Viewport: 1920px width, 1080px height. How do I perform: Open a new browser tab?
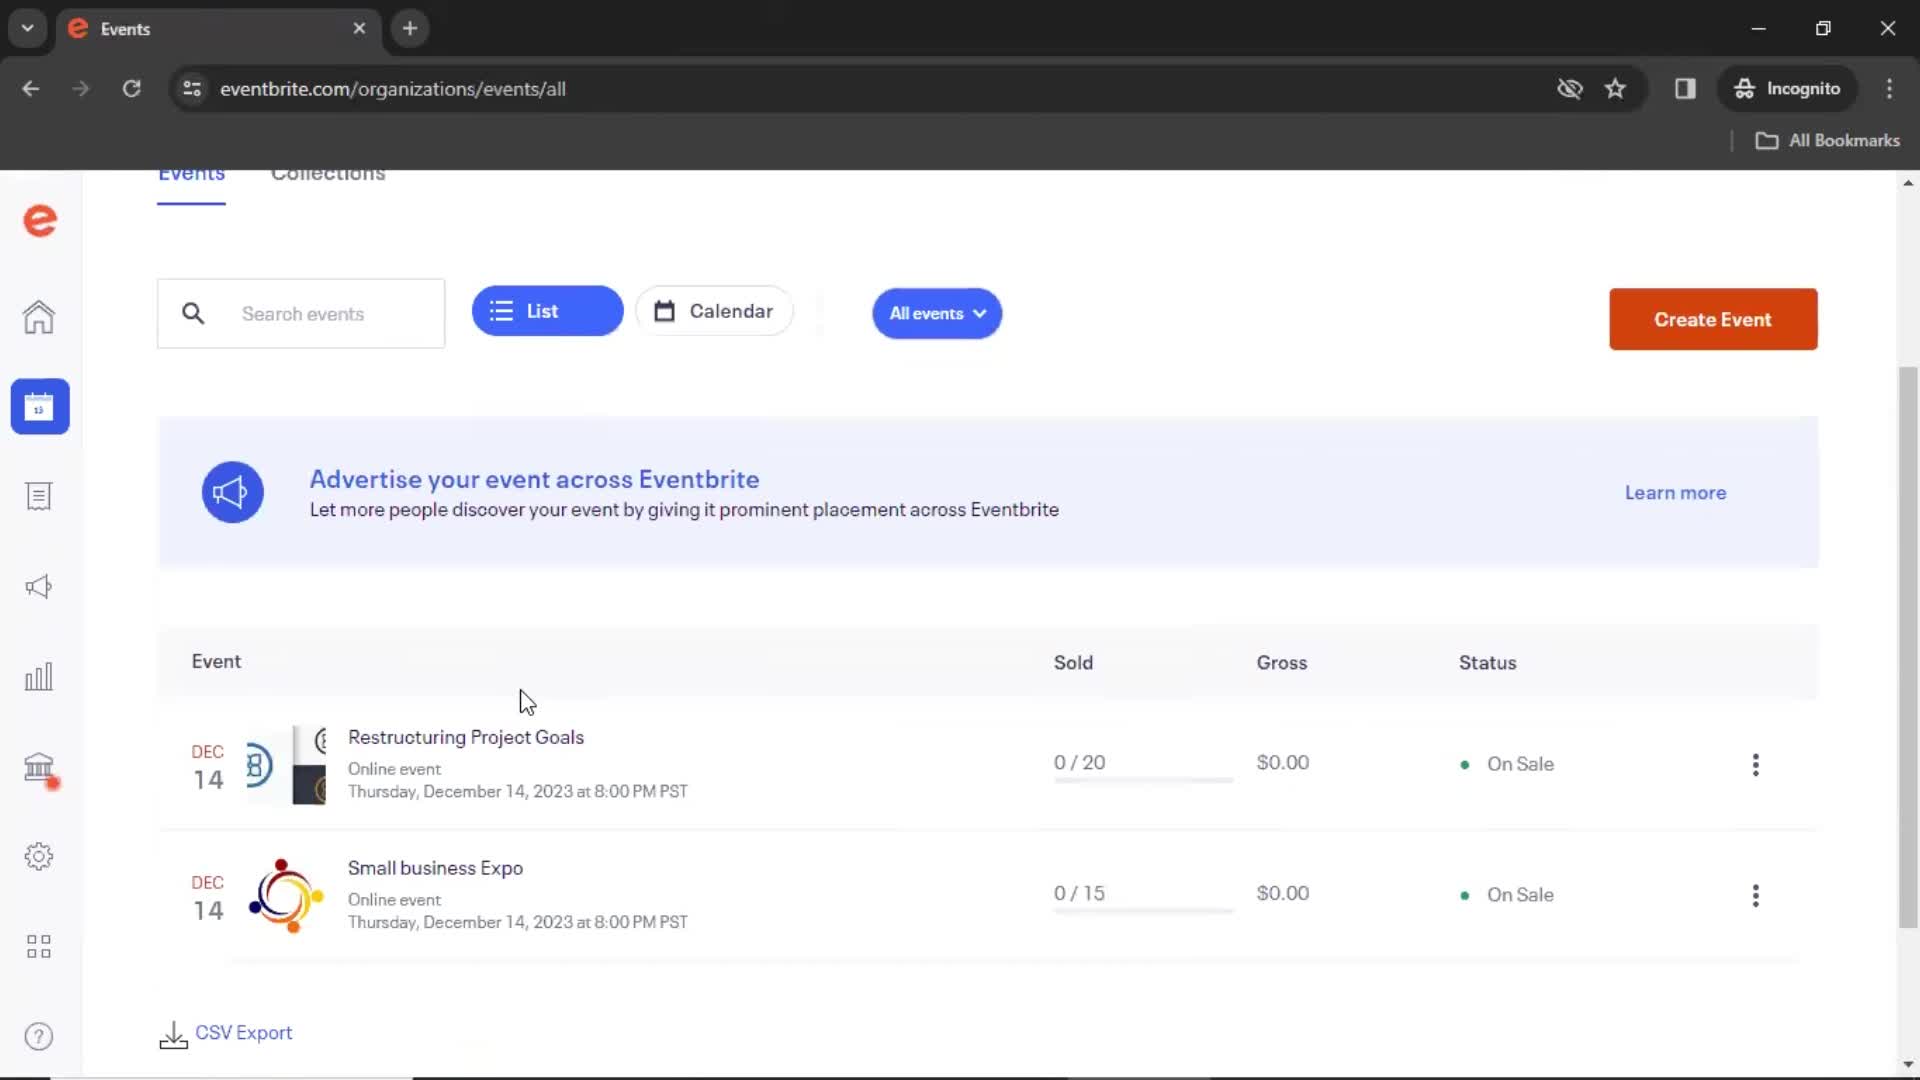(409, 29)
